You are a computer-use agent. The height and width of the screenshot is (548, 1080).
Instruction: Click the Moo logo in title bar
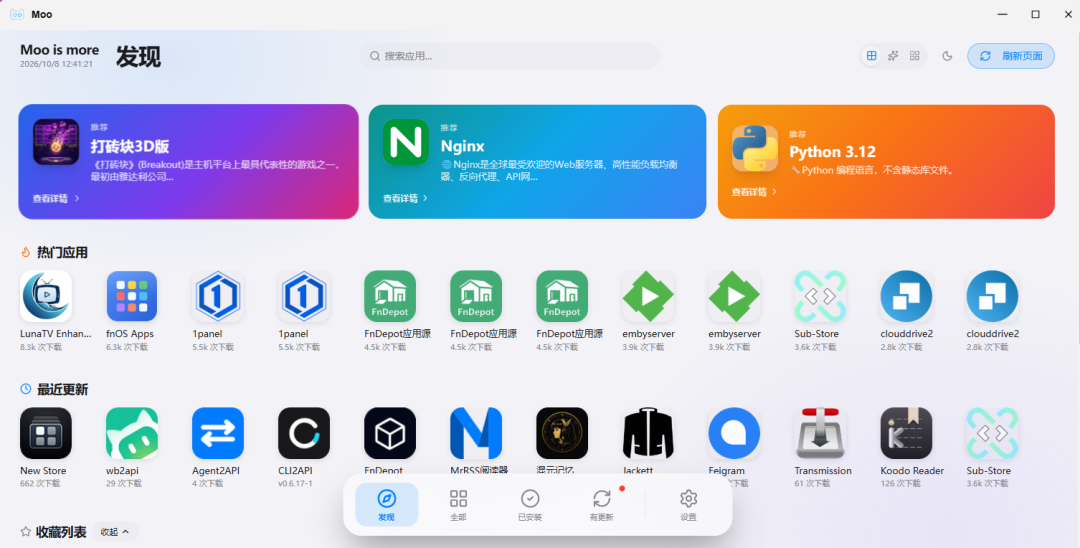click(x=17, y=14)
